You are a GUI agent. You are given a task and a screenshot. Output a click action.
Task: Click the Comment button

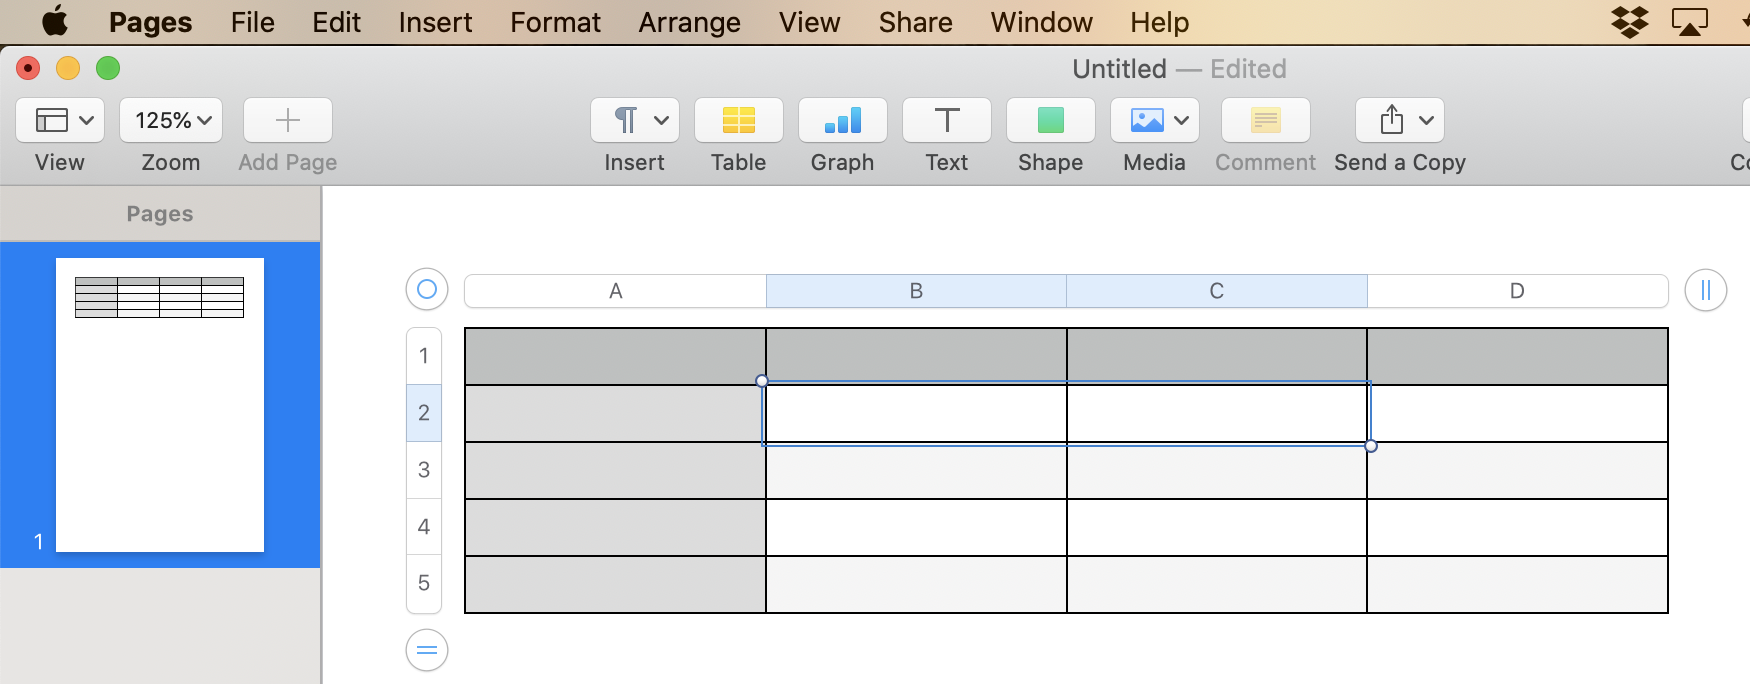tap(1265, 121)
